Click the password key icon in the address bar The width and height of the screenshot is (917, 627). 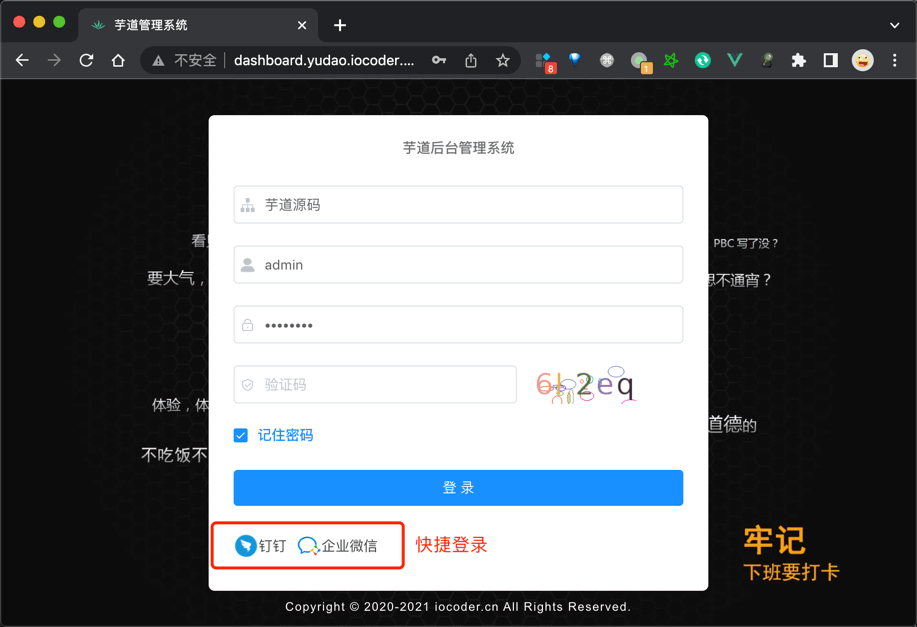click(x=439, y=60)
